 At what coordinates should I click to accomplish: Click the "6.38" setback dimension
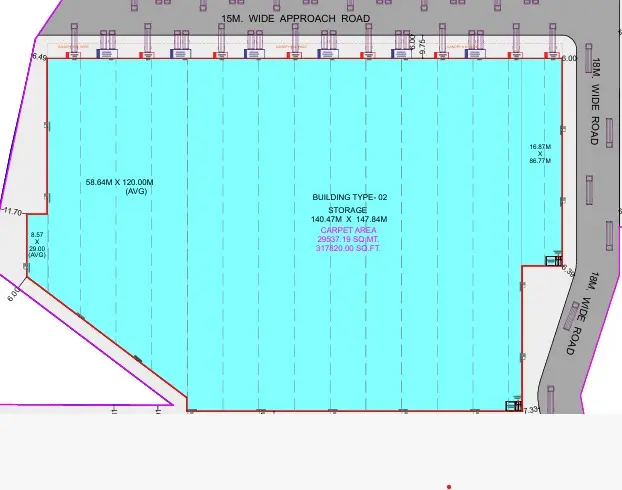(x=568, y=271)
